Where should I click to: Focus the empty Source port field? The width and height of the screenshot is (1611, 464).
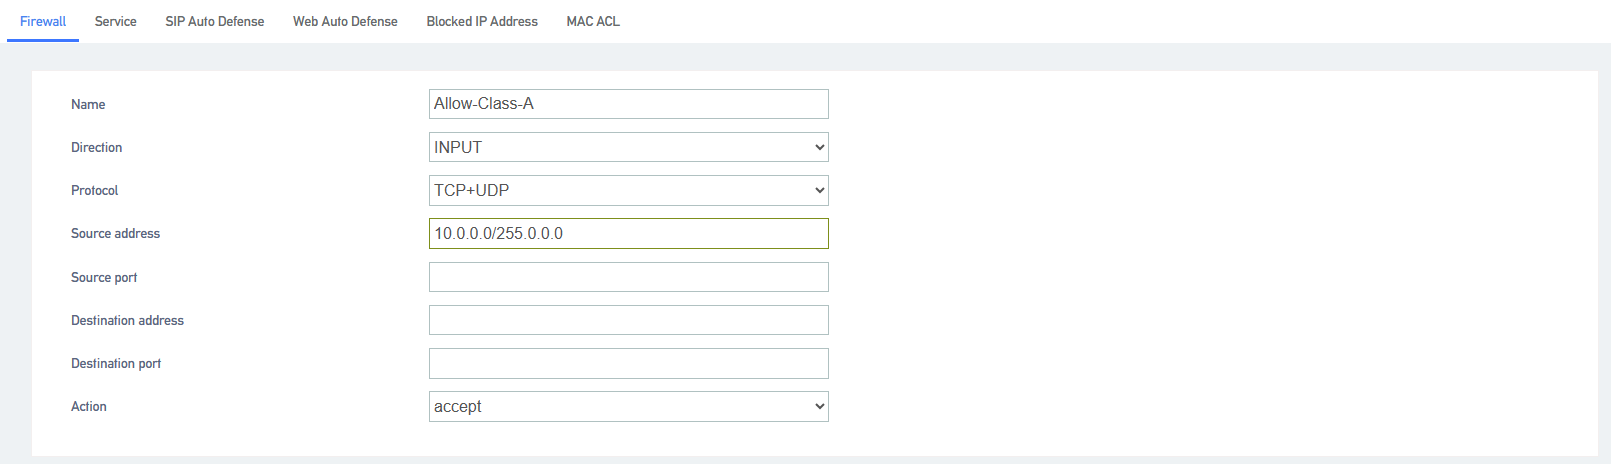(629, 277)
